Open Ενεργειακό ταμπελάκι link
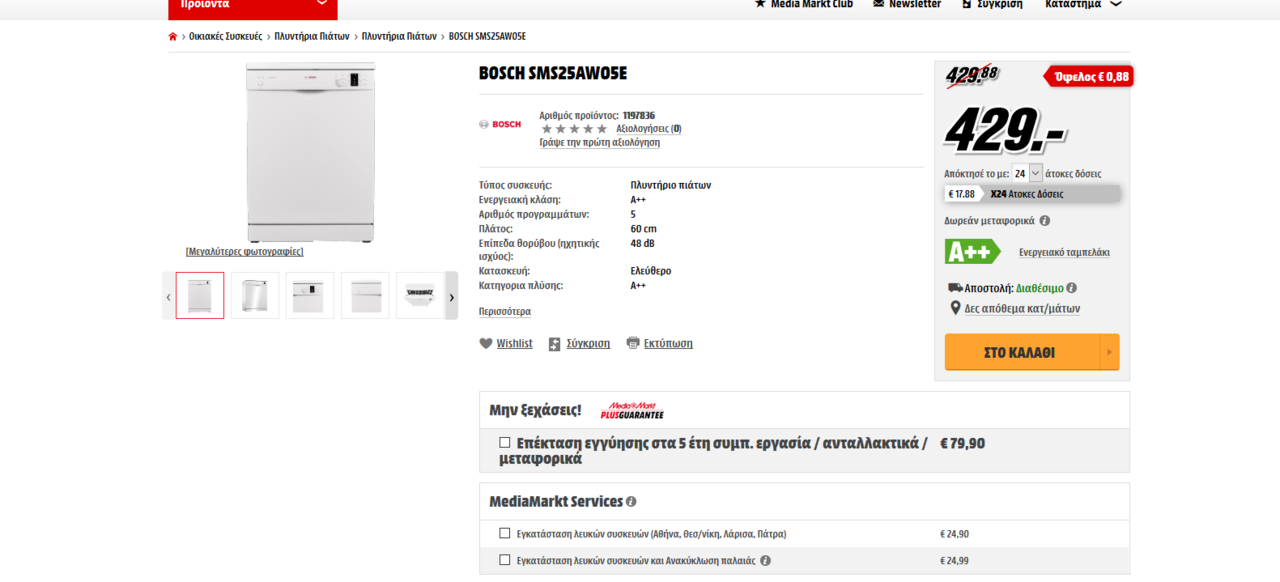Image resolution: width=1280 pixels, height=582 pixels. point(1064,252)
